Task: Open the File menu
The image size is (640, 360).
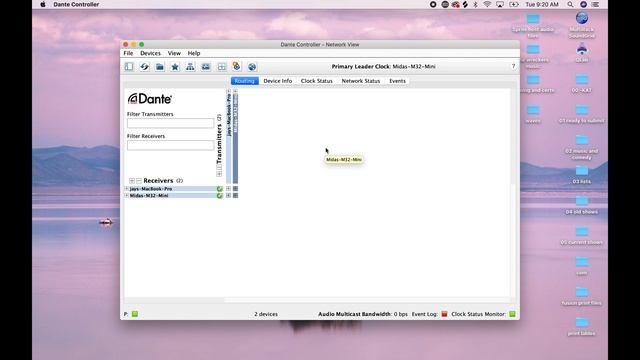Action: click(128, 53)
